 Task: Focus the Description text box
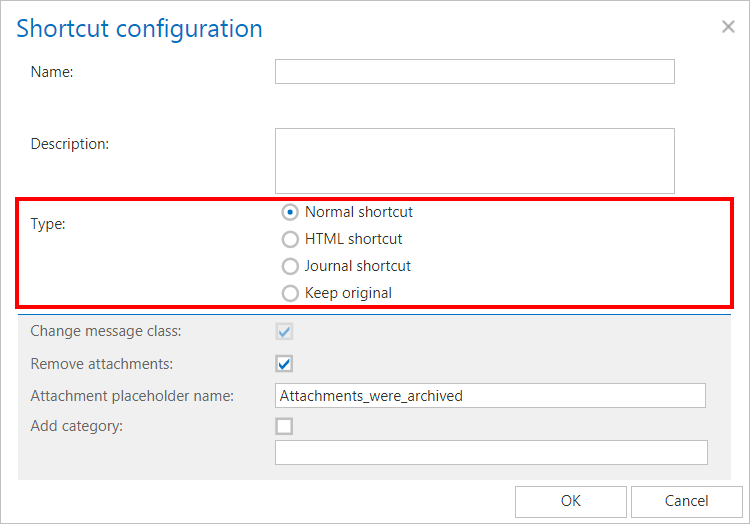pos(474,160)
